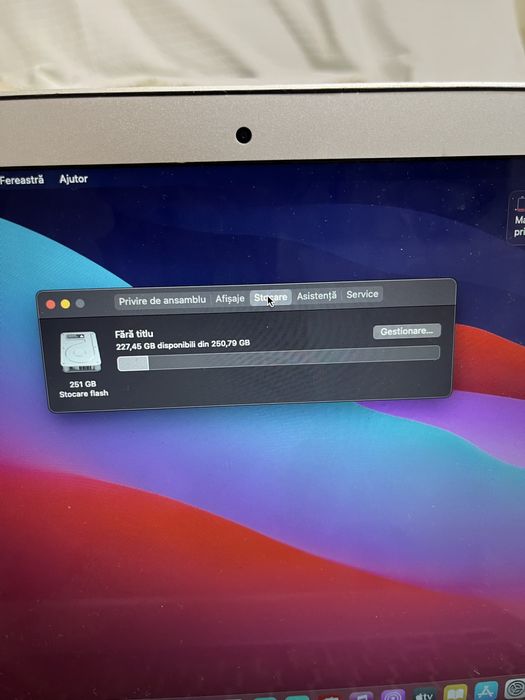The image size is (525, 700).
Task: Open Podcasts from the dock
Action: (x=393, y=695)
